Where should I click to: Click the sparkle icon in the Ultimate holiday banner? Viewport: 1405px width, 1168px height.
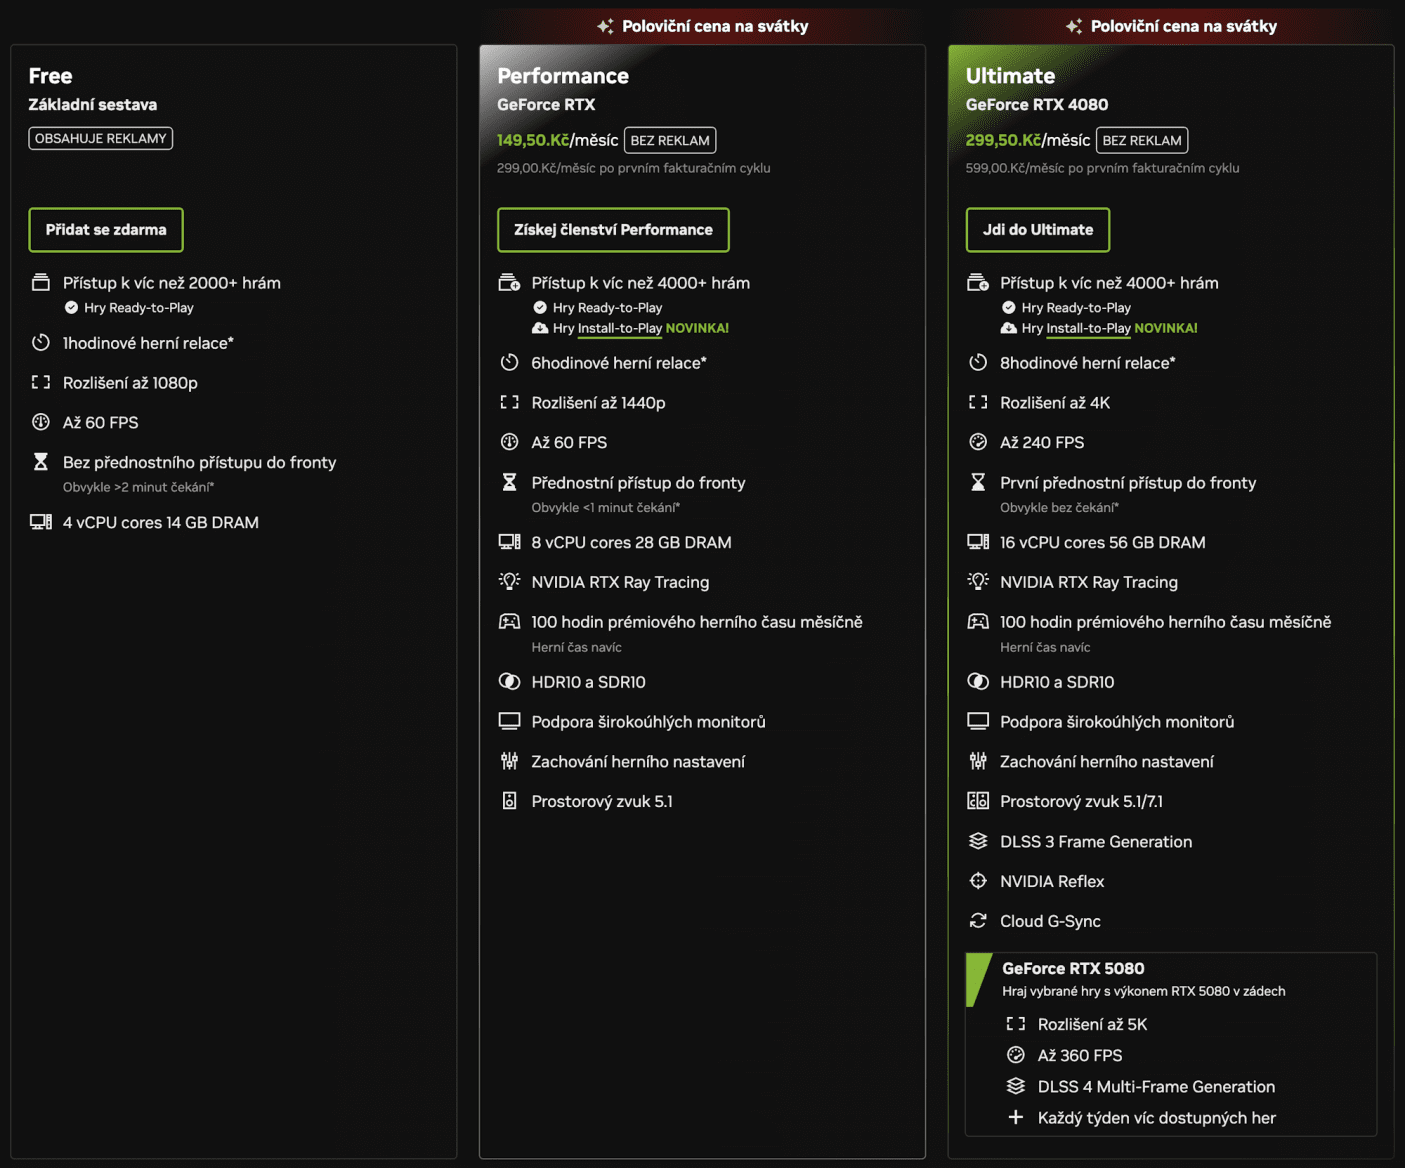point(1075,25)
